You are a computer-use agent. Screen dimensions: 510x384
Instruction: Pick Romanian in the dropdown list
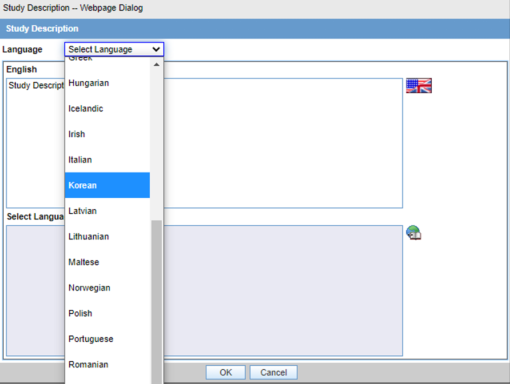click(107, 365)
